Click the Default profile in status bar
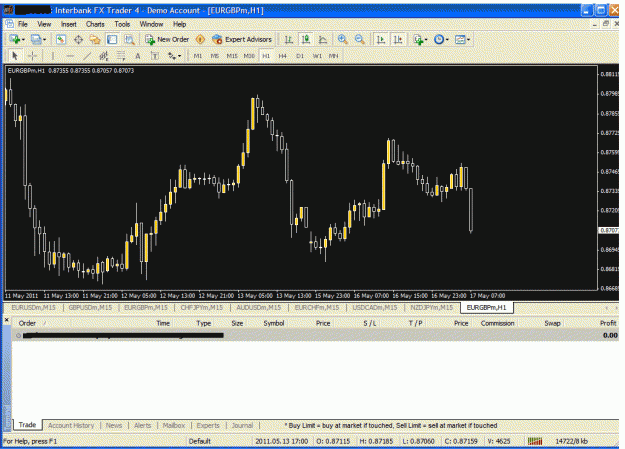Viewport: 625px width, 449px height. point(200,441)
